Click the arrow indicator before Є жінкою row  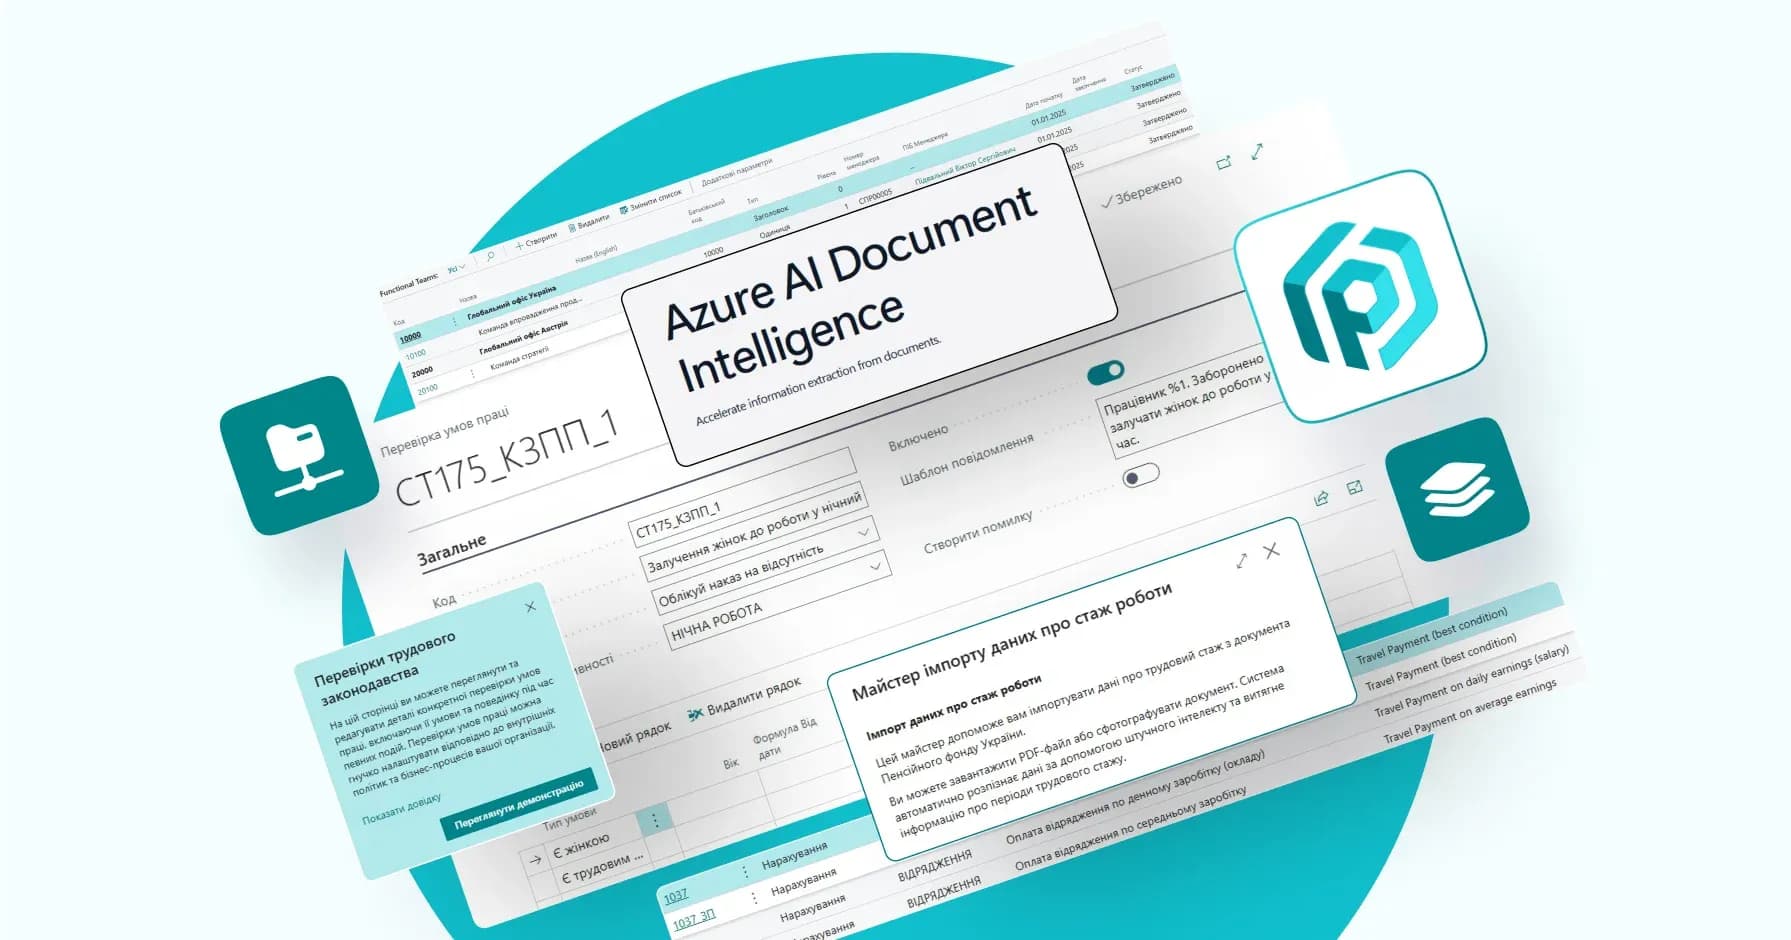point(536,858)
